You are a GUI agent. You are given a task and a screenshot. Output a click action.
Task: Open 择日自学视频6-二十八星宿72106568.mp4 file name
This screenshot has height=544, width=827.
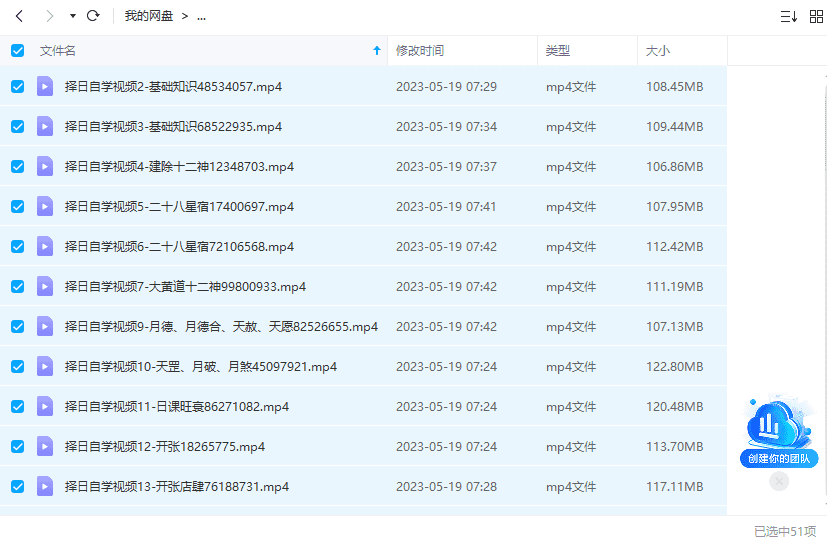coord(179,247)
